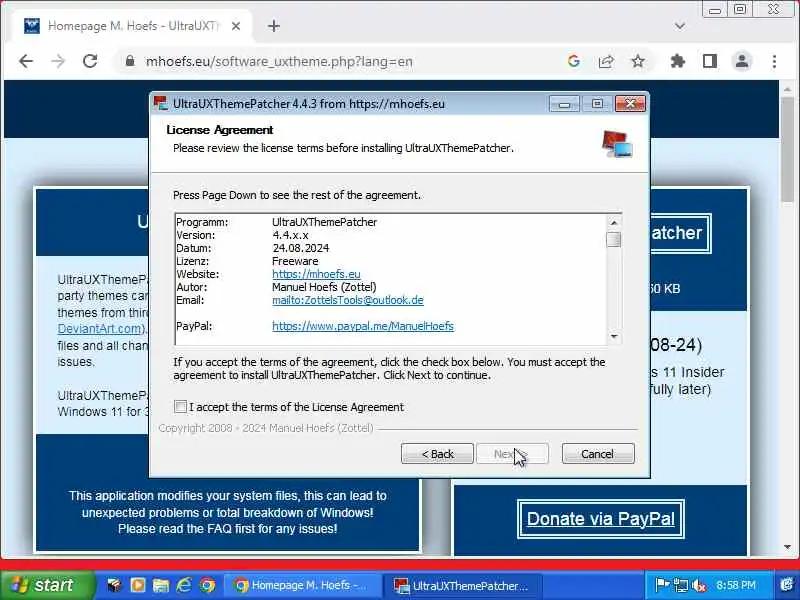Click the Cancel button in installer
Screen dimensions: 800x600
[598, 454]
